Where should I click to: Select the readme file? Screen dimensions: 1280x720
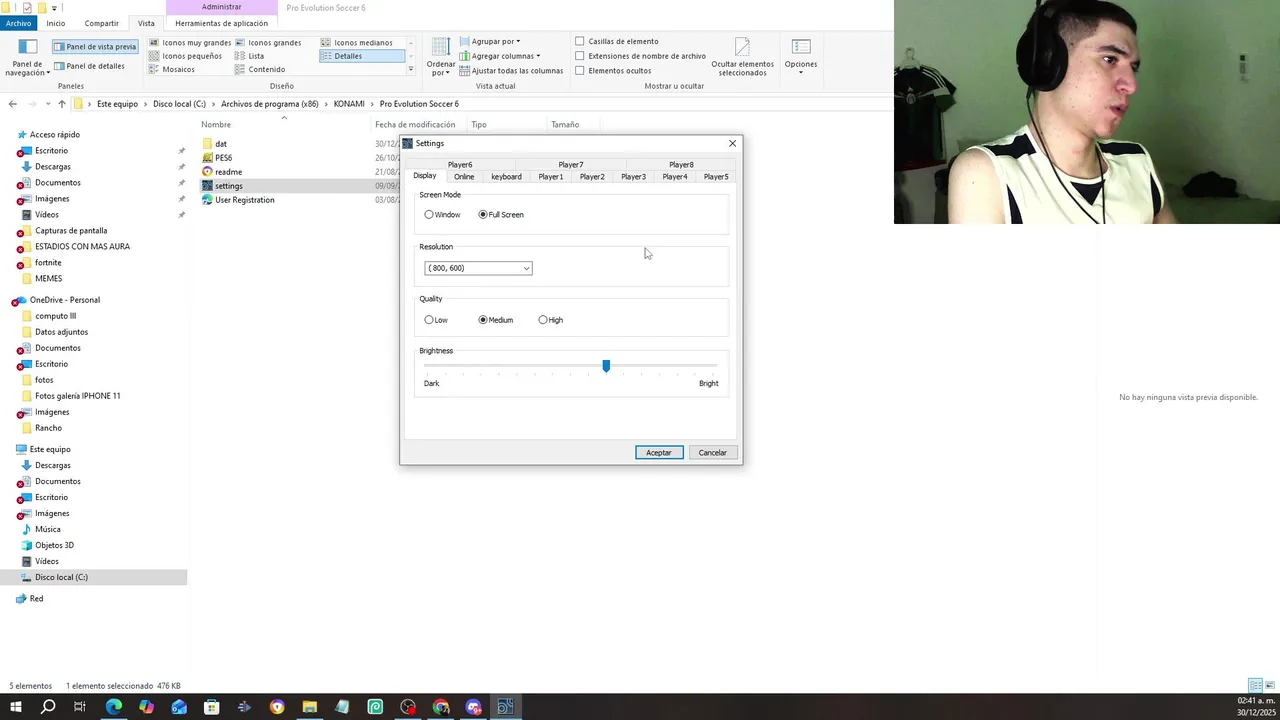(x=228, y=172)
